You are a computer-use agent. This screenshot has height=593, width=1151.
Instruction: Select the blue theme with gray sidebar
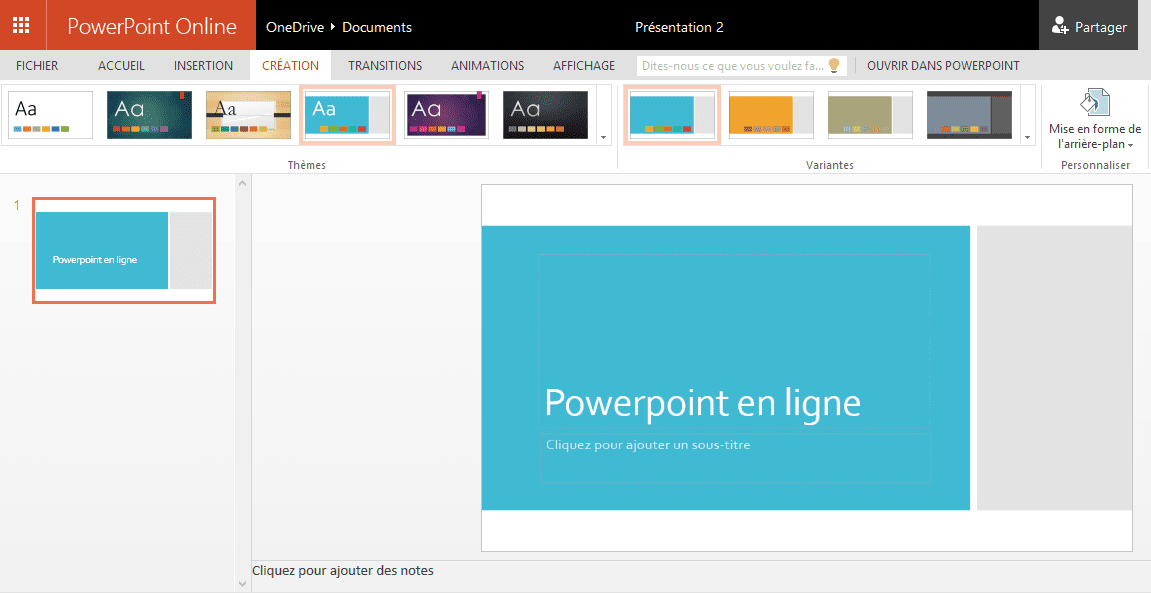(x=347, y=115)
